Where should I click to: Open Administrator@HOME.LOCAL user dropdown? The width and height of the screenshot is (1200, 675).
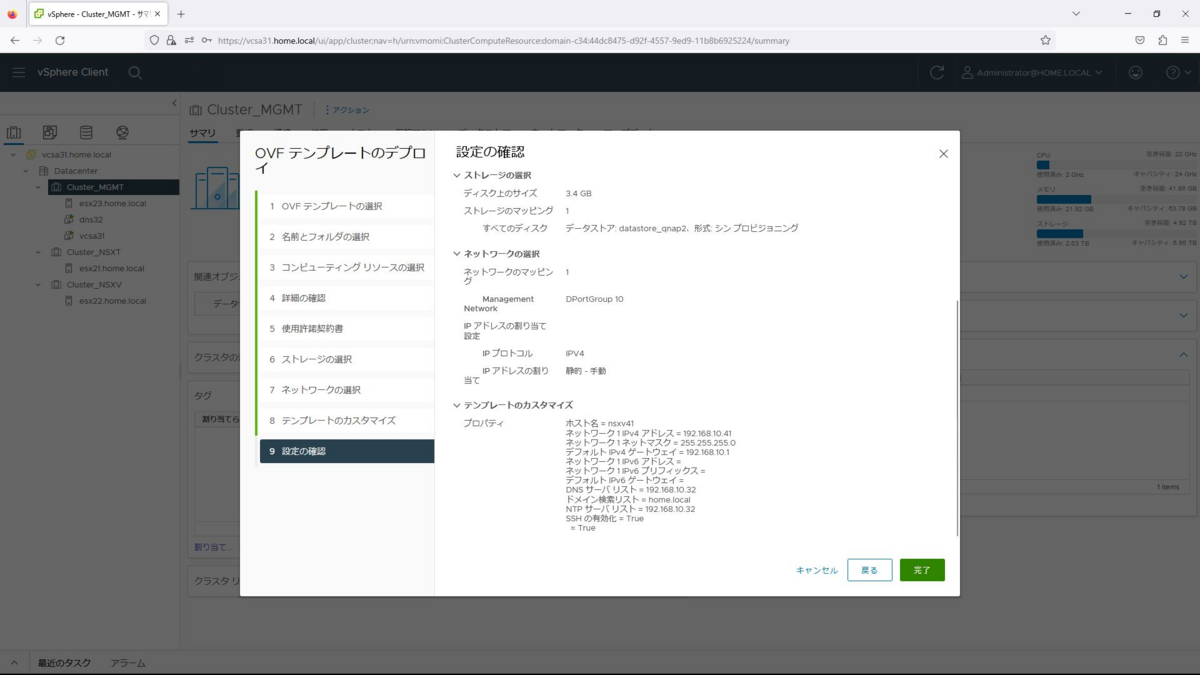tap(1032, 72)
